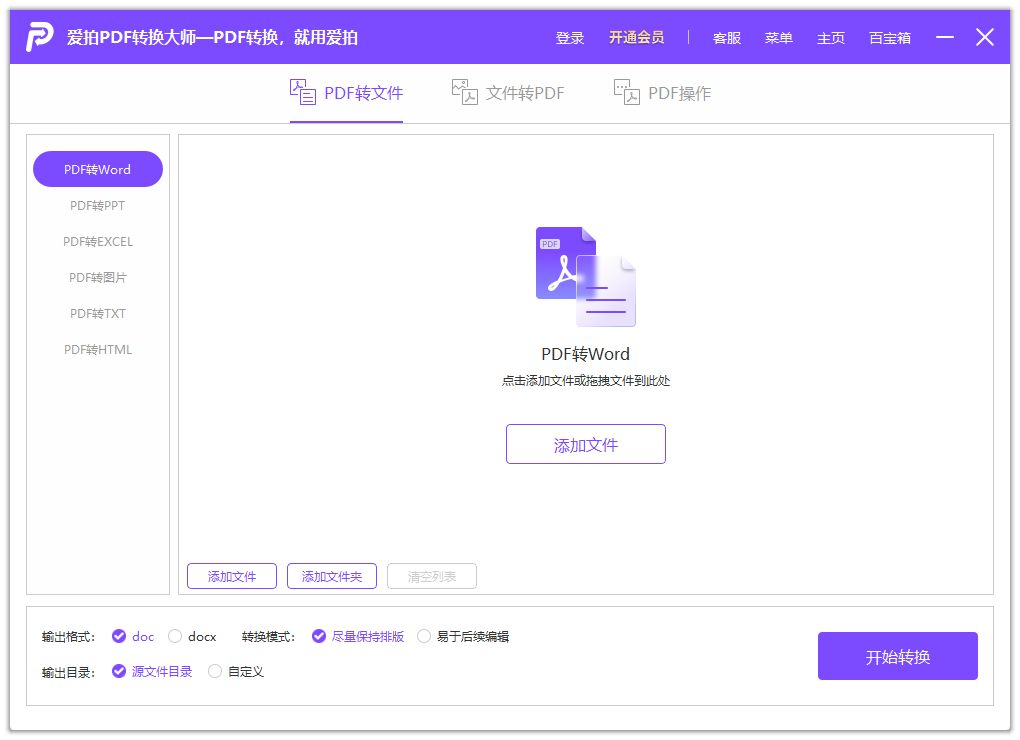This screenshot has height=740, width=1020.
Task: Click the large 添加文件 button
Action: [x=586, y=444]
